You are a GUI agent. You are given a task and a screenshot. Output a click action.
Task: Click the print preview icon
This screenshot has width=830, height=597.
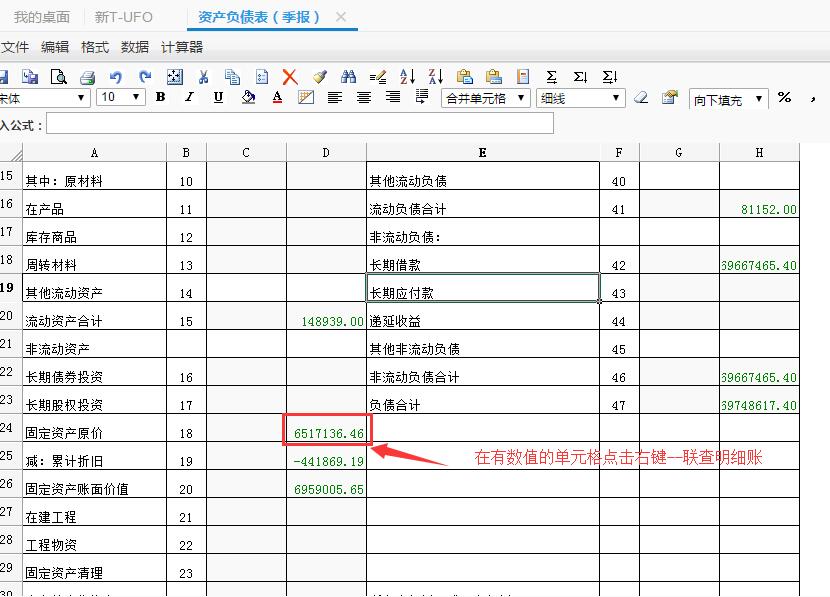[x=59, y=77]
